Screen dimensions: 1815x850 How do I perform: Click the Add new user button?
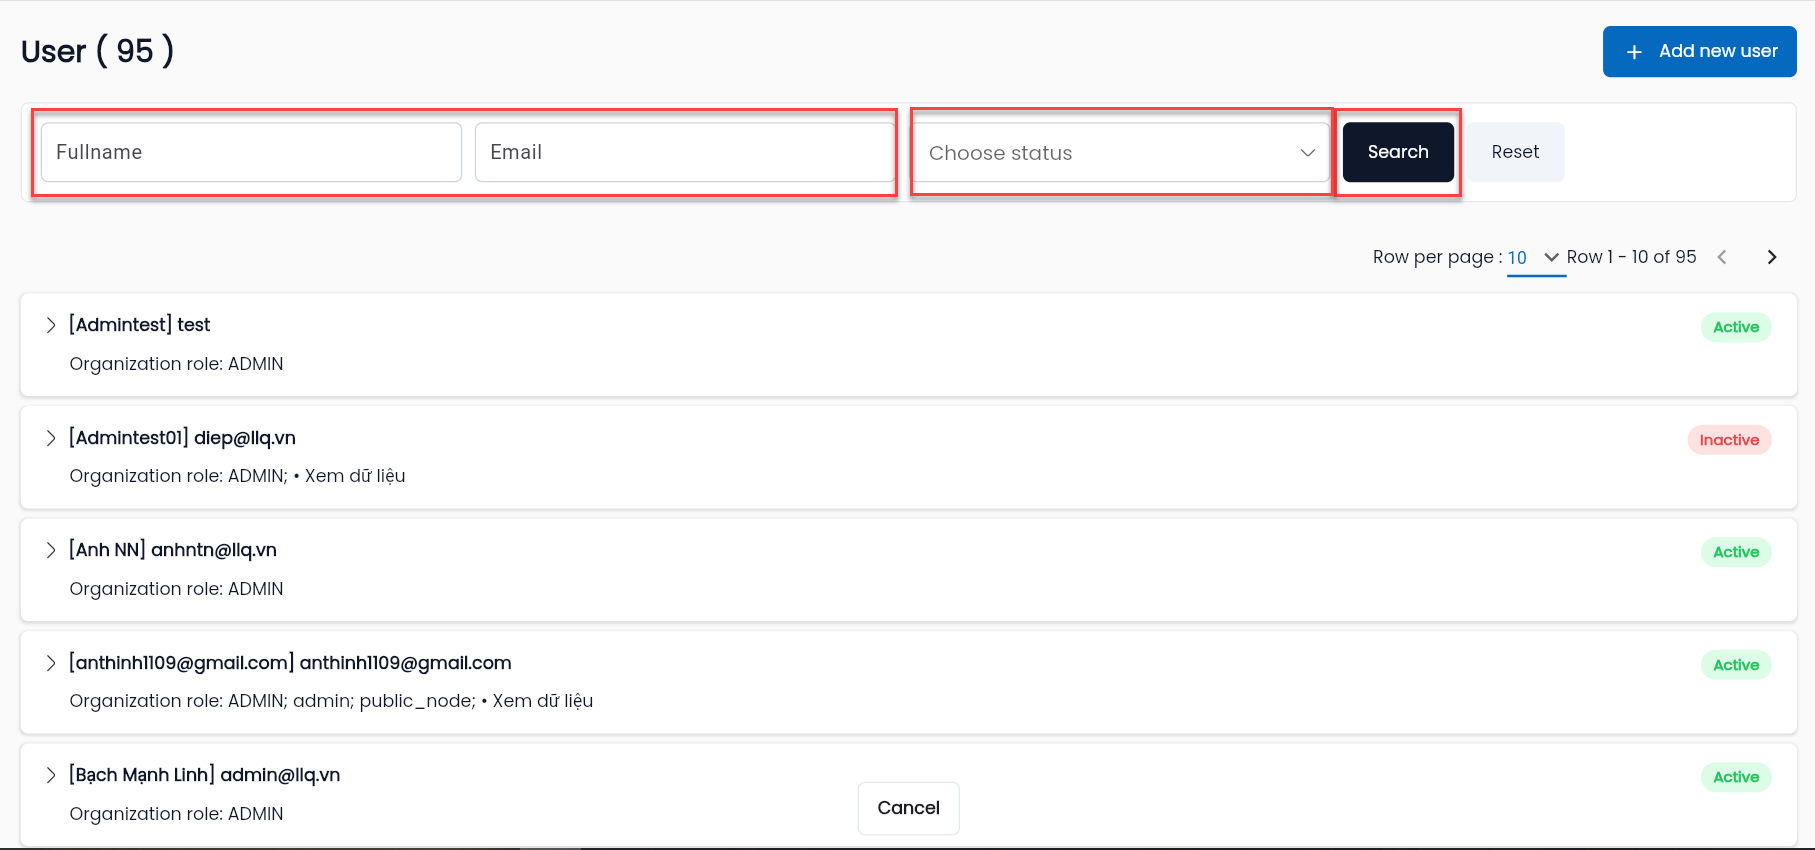click(x=1700, y=51)
